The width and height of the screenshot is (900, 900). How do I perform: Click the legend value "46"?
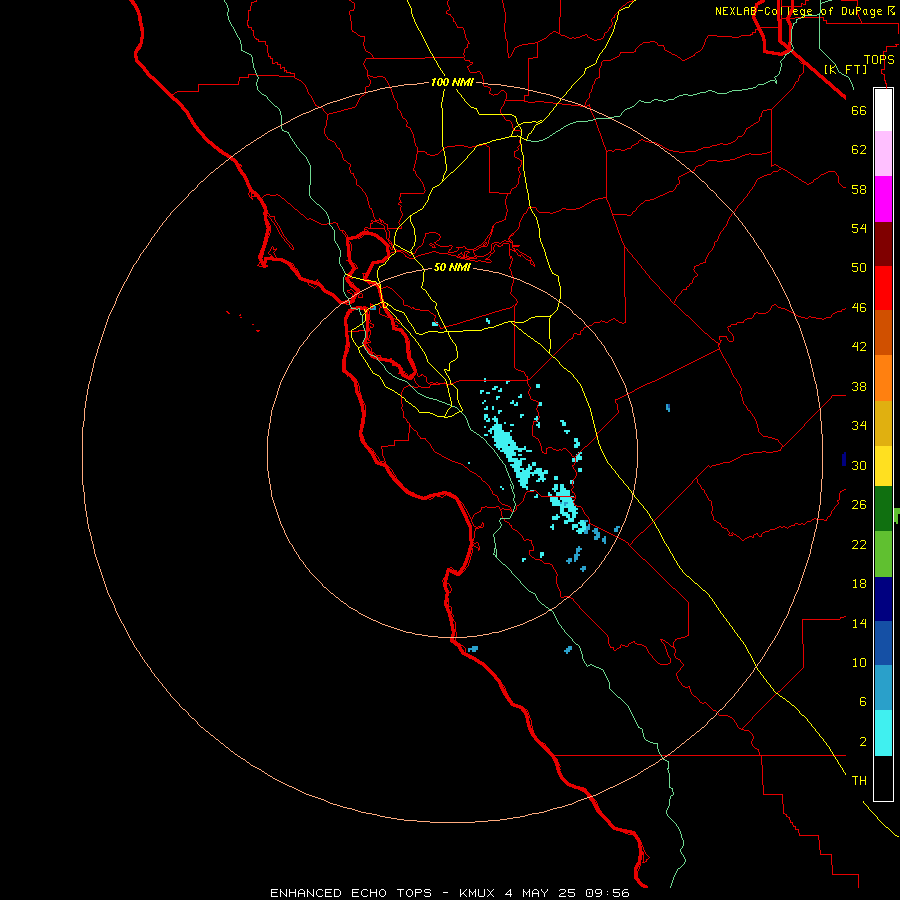859,308
